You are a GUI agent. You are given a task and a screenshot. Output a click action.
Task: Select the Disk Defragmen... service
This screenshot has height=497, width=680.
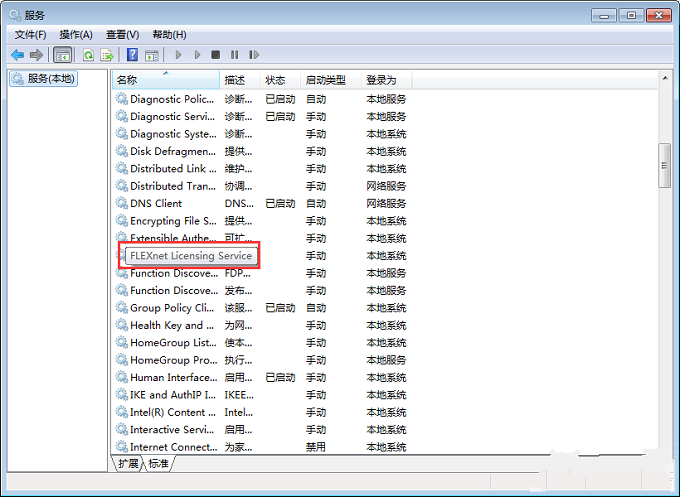coord(261,151)
